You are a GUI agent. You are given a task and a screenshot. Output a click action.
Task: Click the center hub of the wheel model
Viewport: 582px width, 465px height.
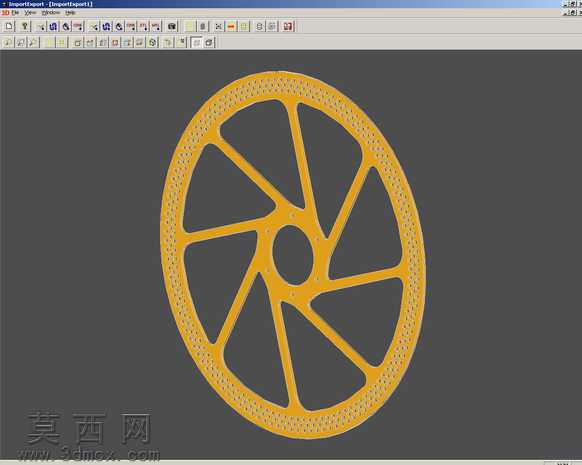click(x=293, y=255)
